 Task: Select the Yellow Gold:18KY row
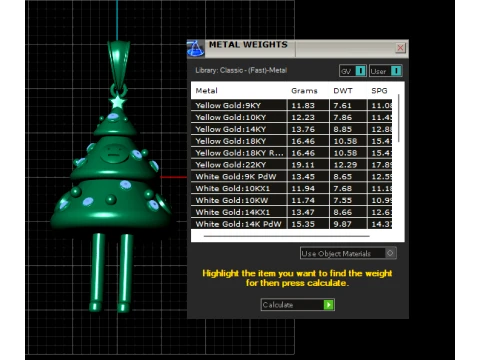(x=292, y=141)
